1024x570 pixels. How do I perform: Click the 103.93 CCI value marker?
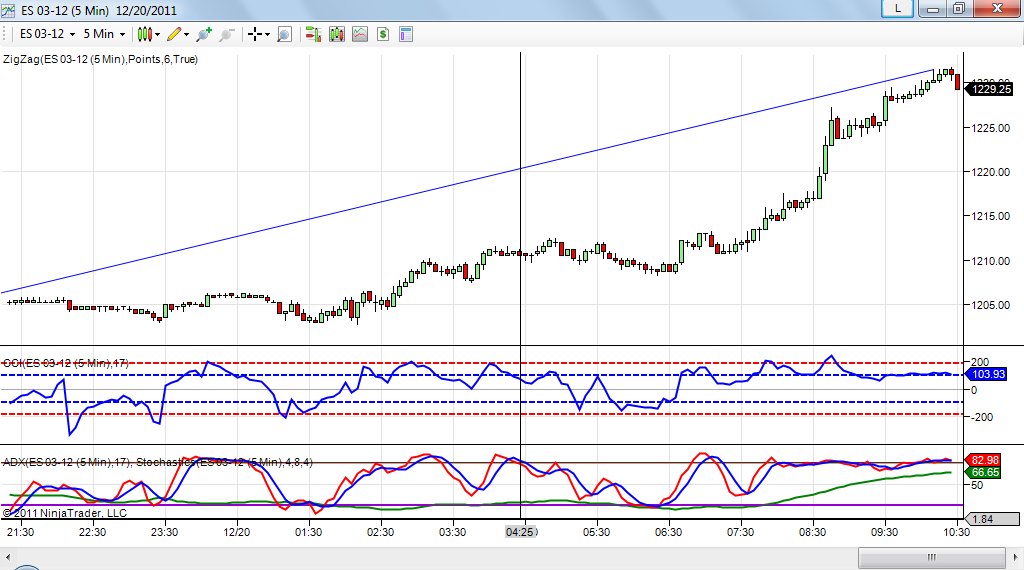click(986, 374)
